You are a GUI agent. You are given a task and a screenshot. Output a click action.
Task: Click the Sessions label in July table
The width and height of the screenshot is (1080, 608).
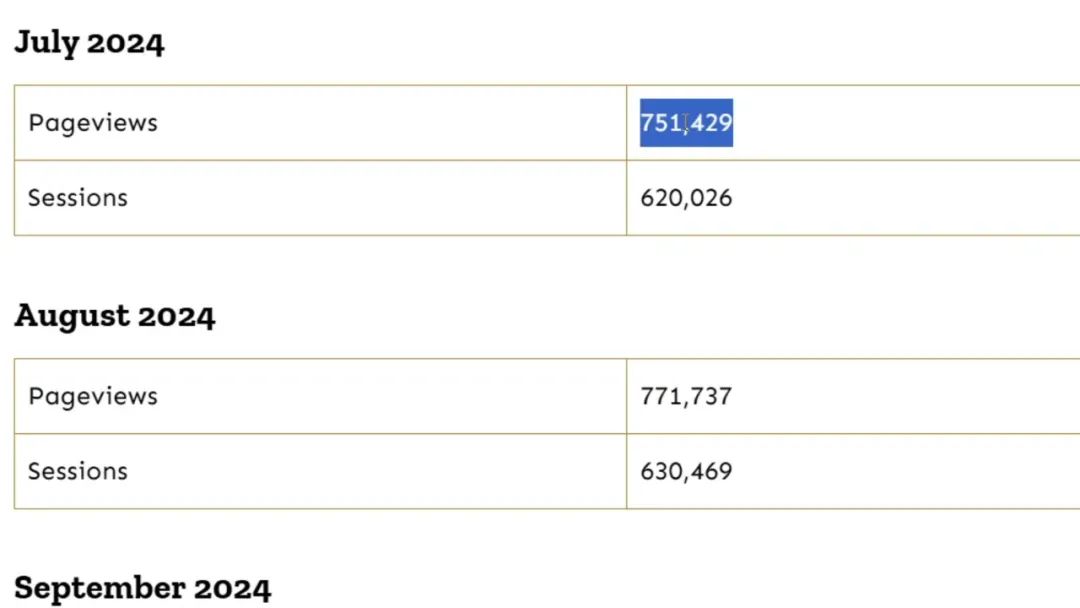click(78, 198)
